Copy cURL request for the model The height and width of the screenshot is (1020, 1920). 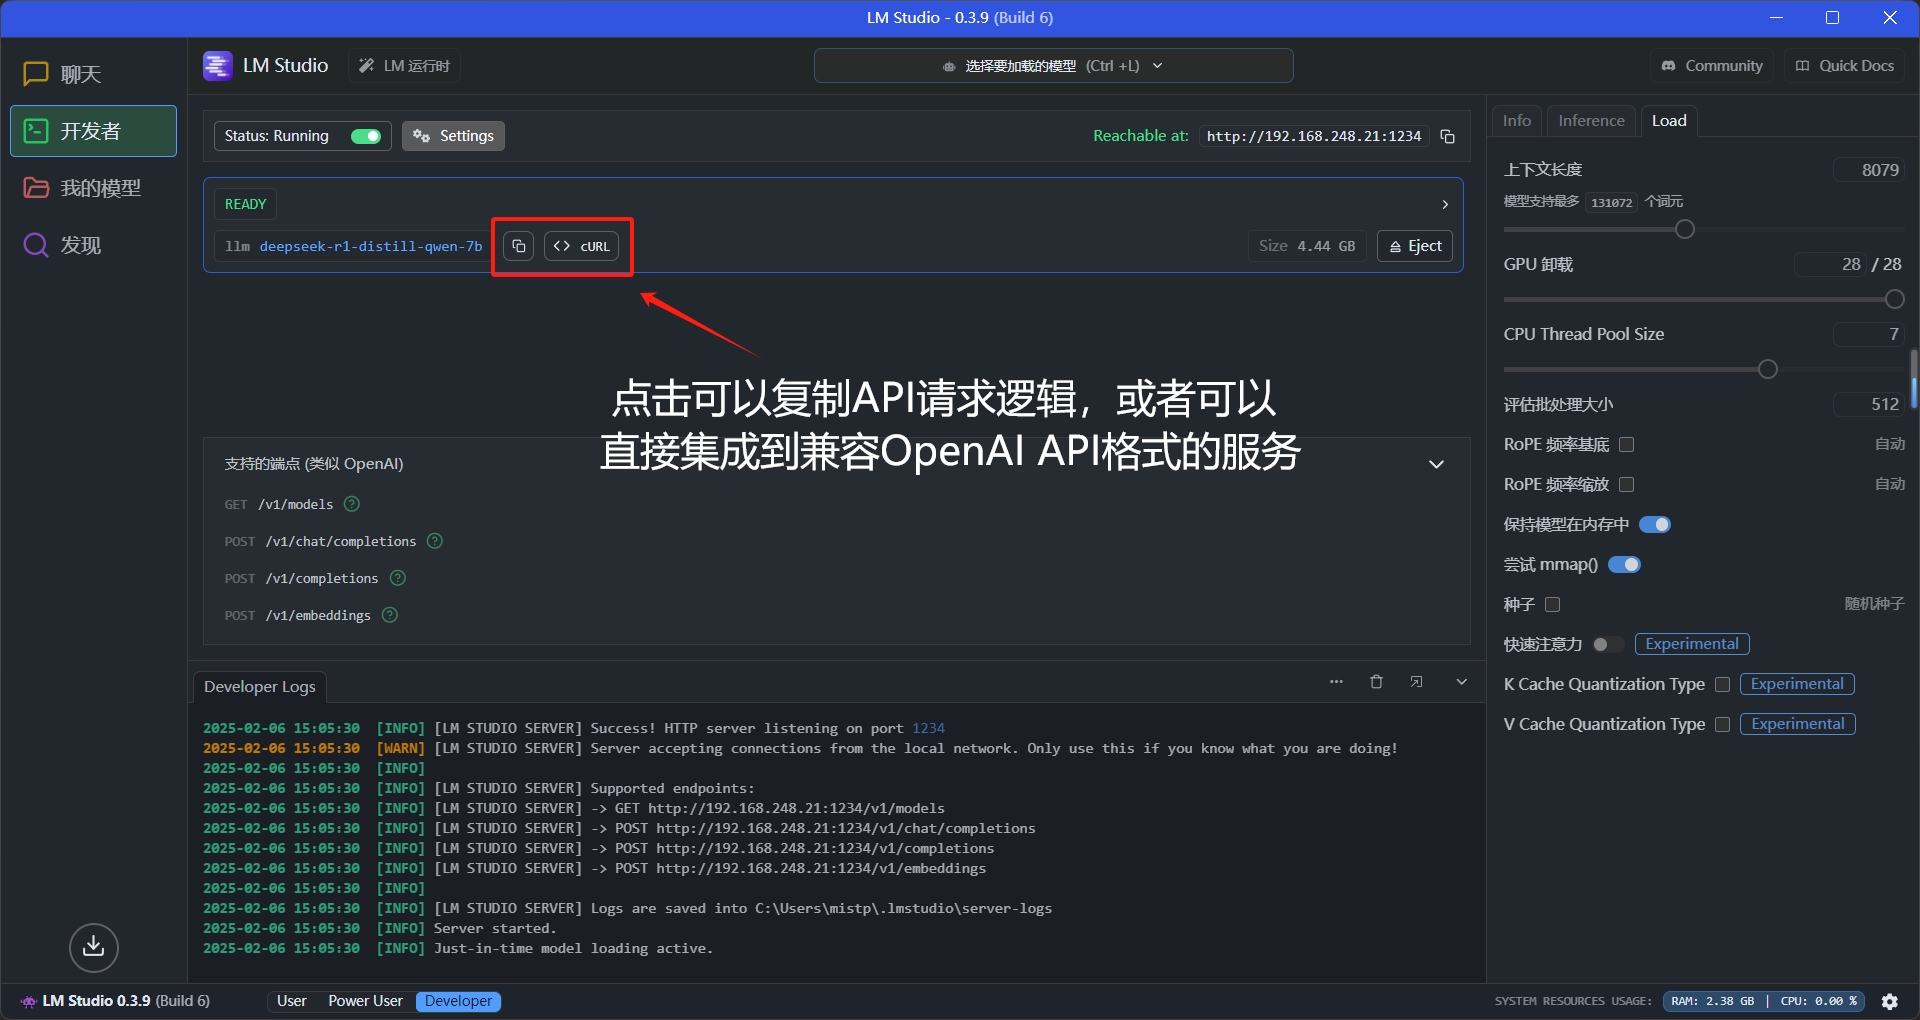click(x=582, y=246)
